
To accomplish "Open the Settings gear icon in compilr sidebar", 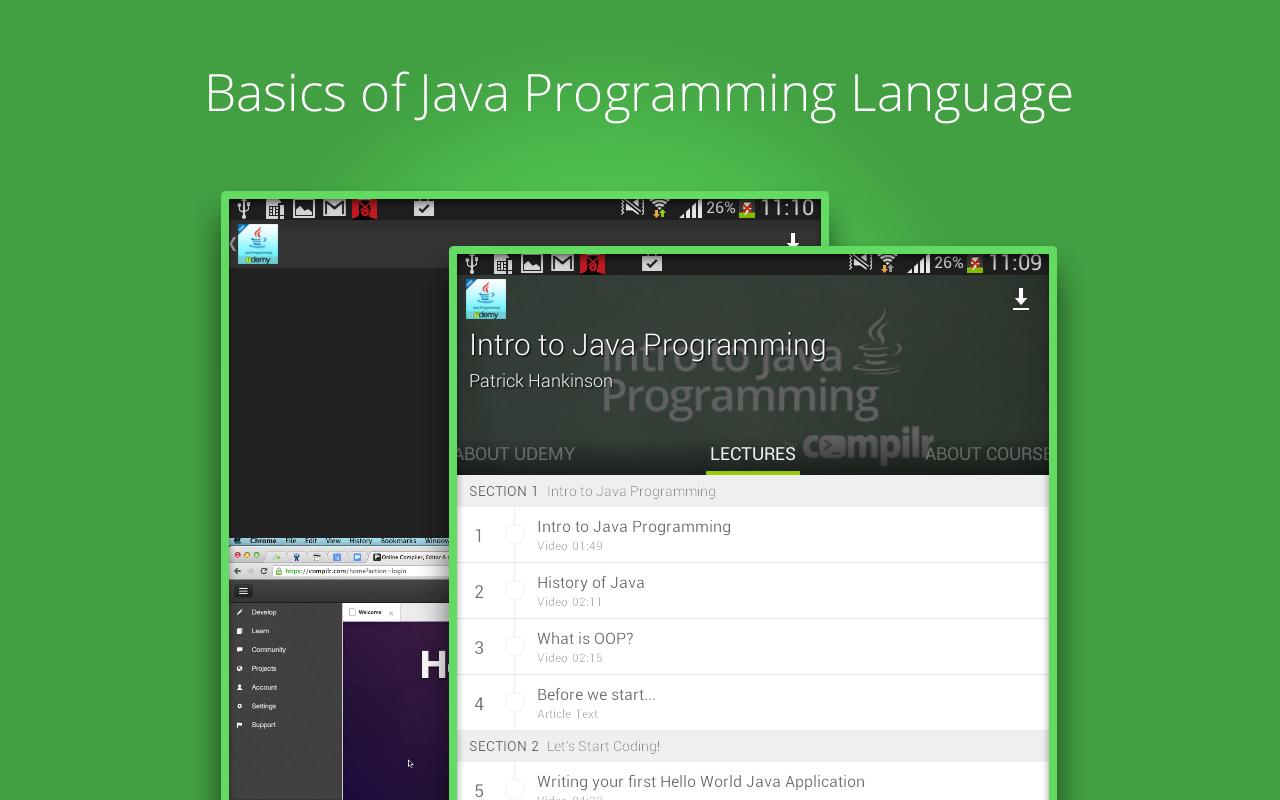I will [x=240, y=705].
